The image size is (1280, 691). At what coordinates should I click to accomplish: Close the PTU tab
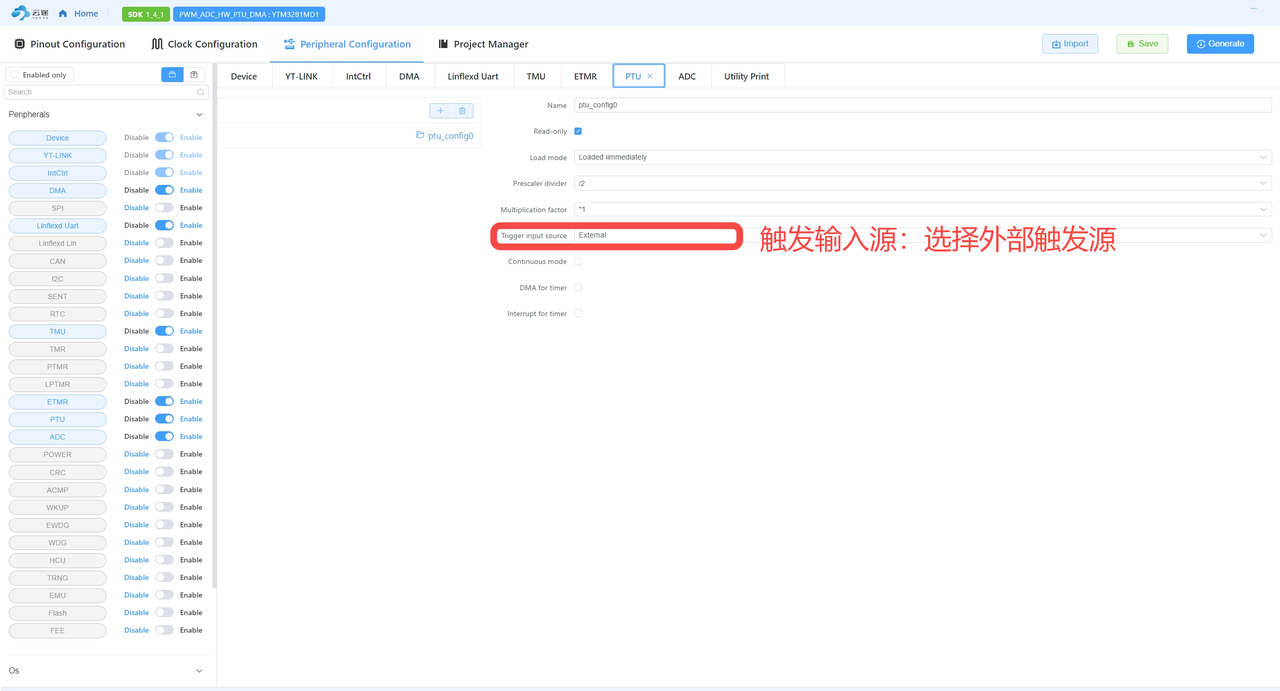coord(650,76)
